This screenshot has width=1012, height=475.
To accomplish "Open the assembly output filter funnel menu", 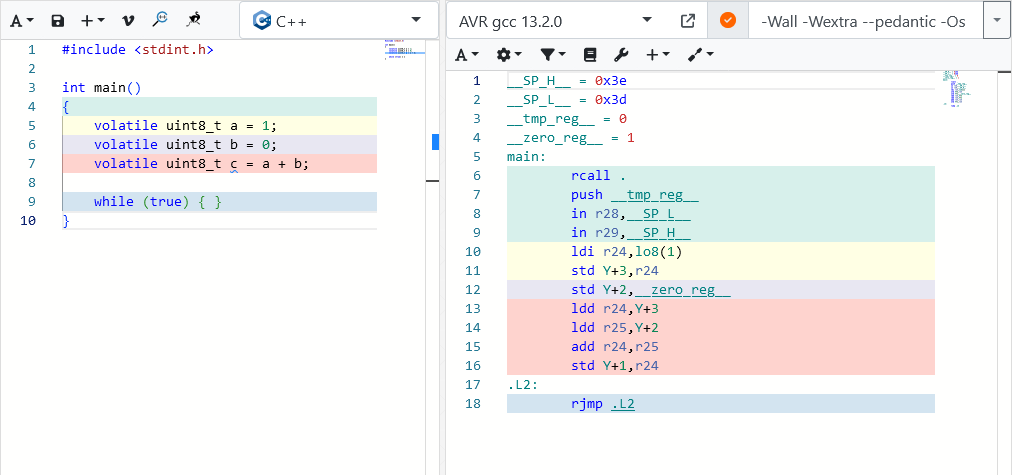I will [x=552, y=55].
